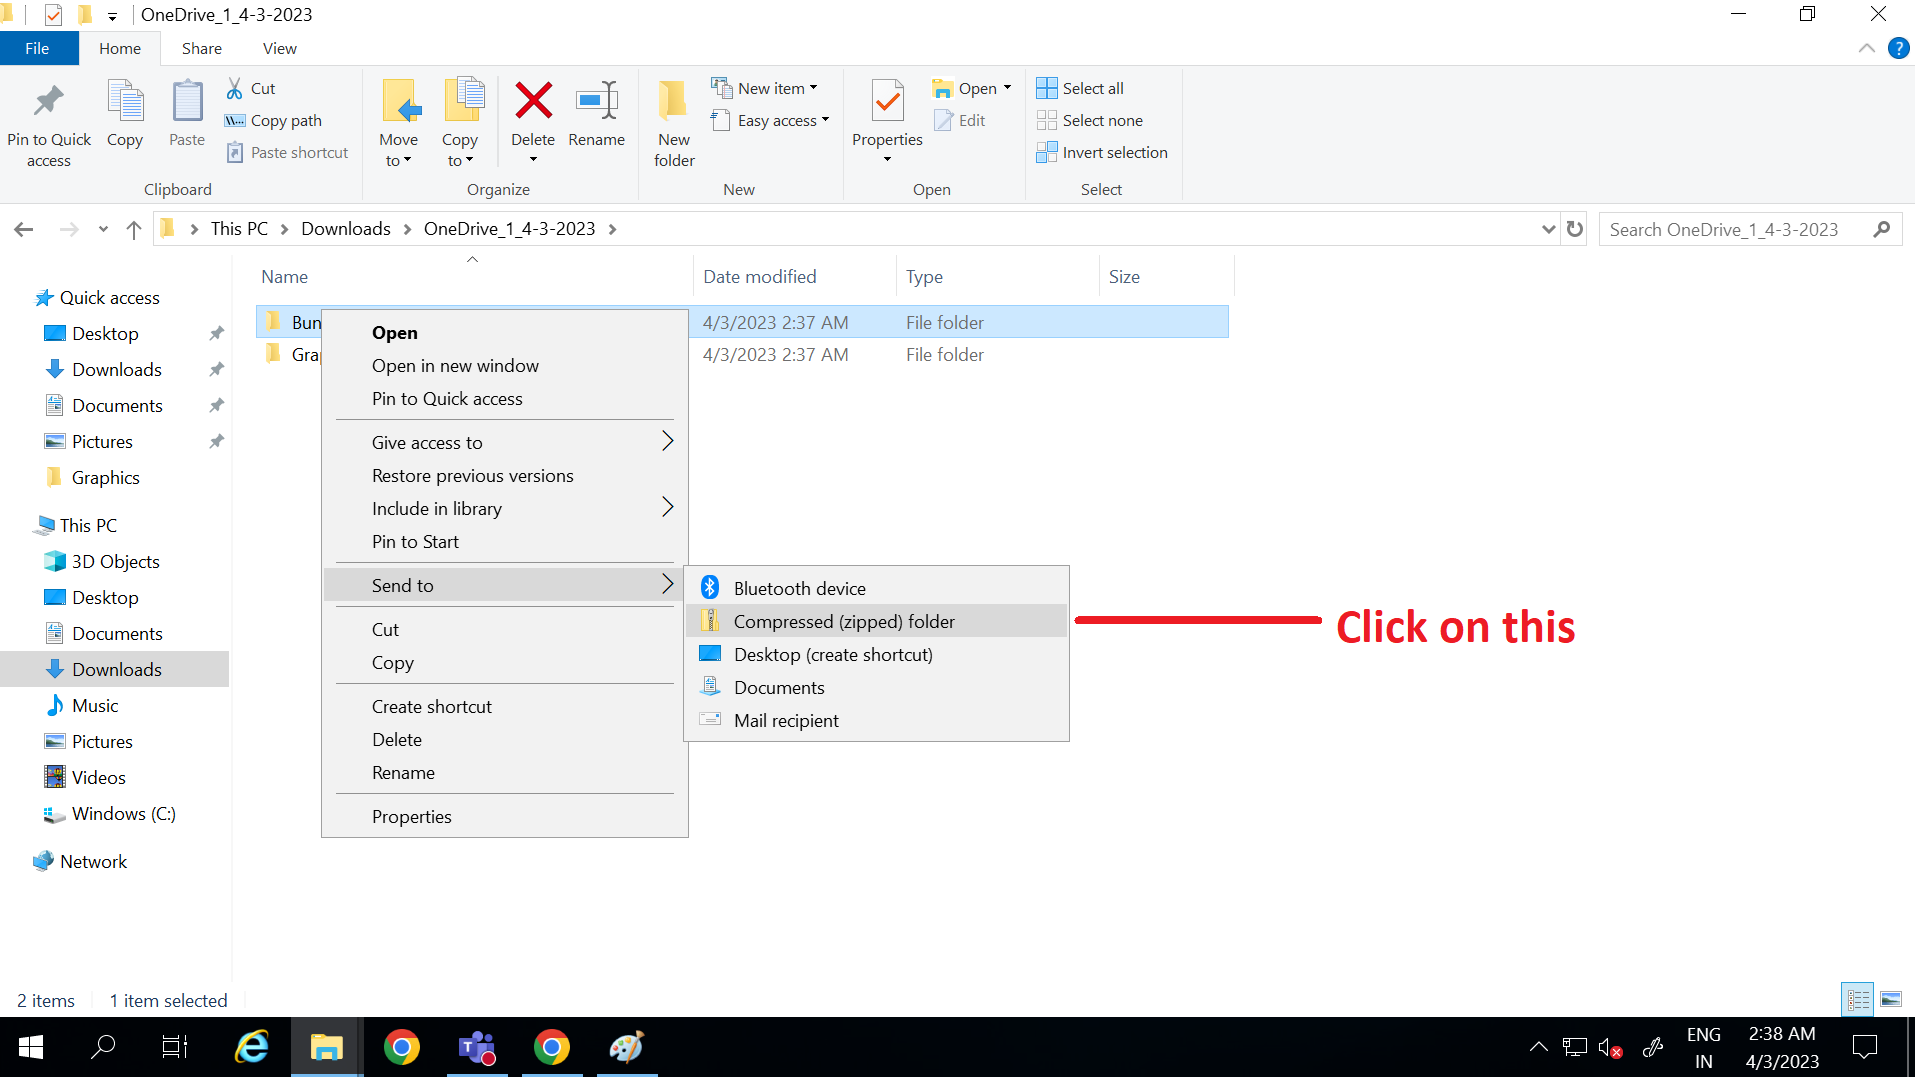Expand the Easy access dropdown
The image size is (1915, 1077).
(825, 120)
